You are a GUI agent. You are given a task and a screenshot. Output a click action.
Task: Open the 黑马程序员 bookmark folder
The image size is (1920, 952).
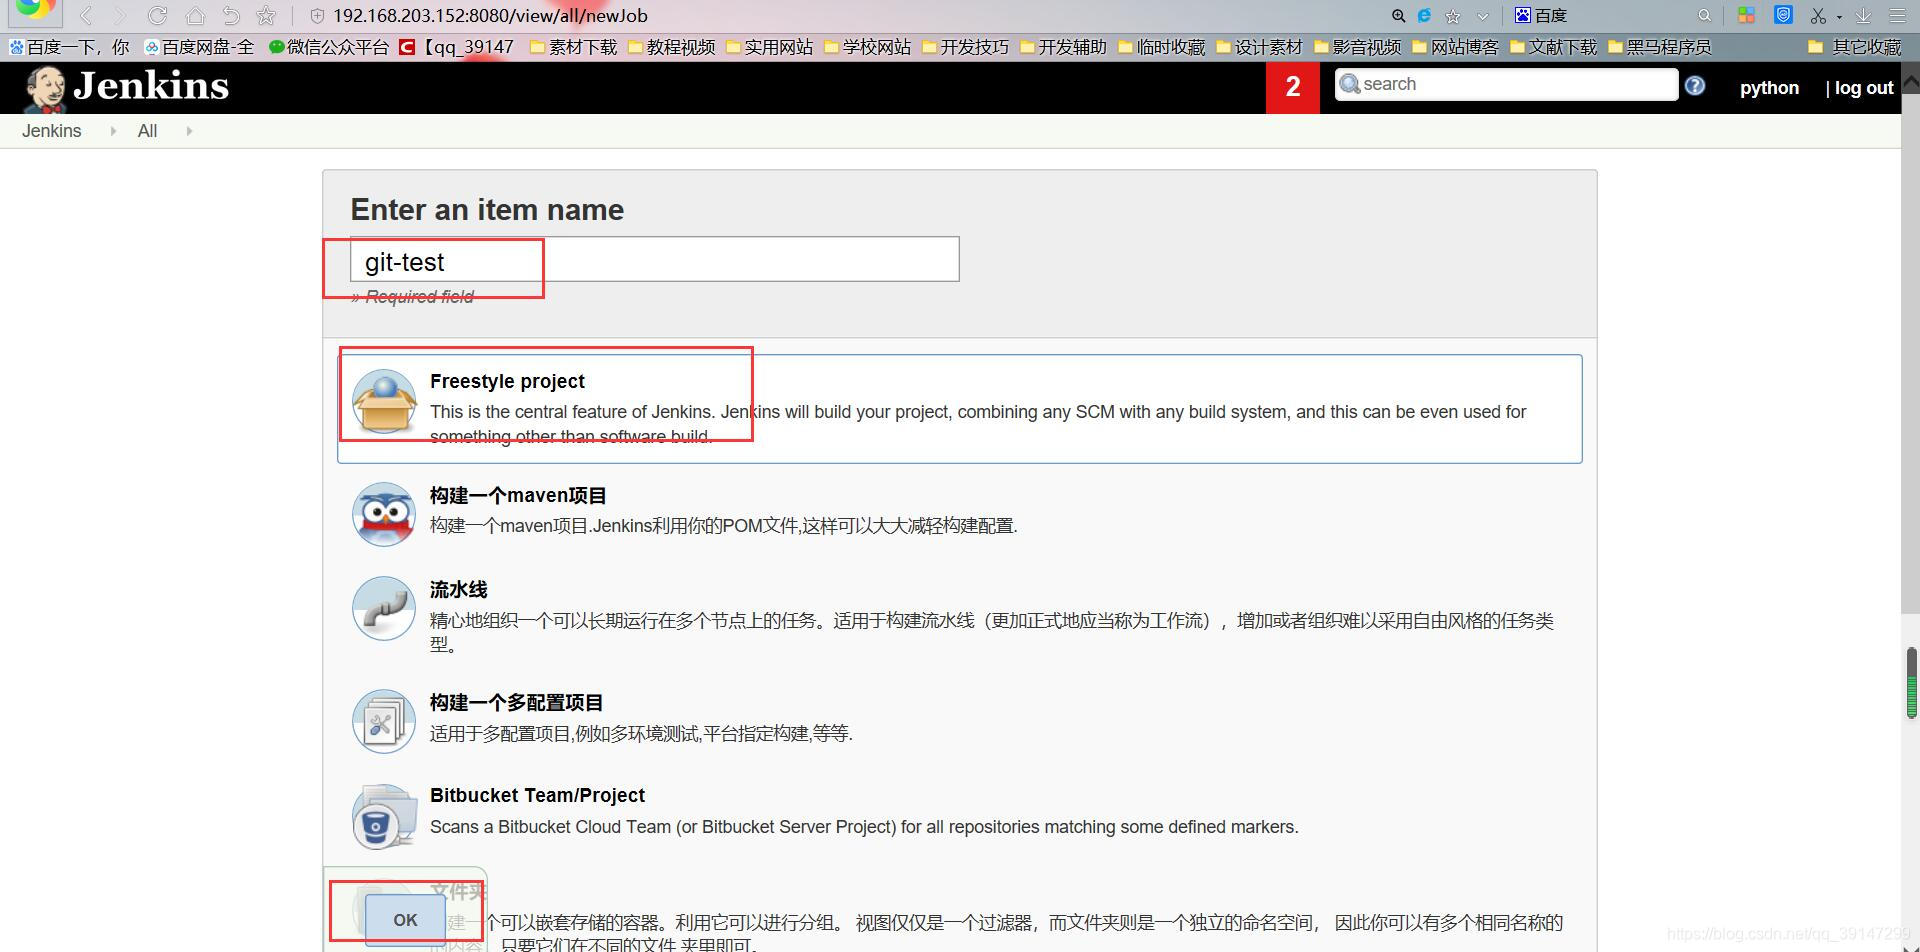(x=1659, y=47)
